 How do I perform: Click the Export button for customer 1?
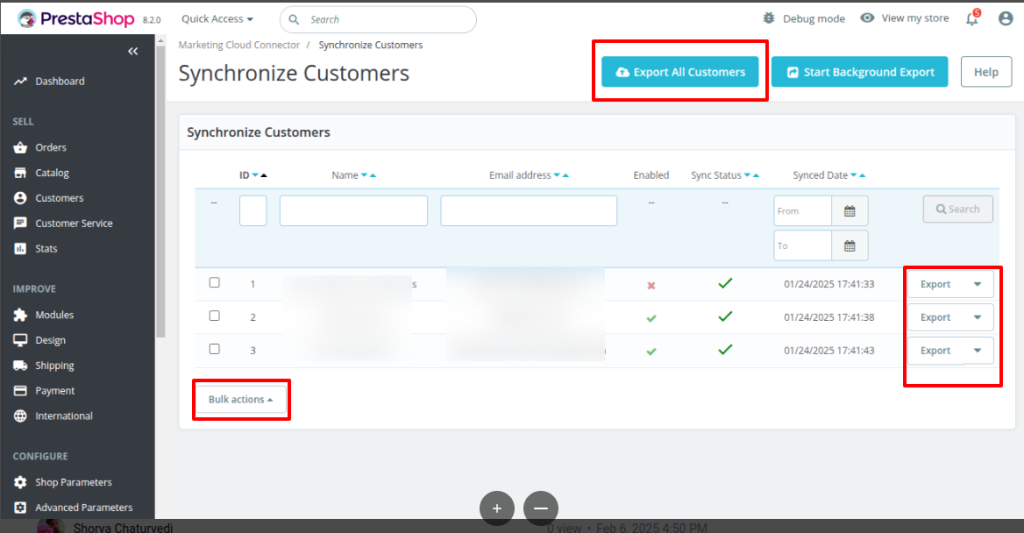(x=935, y=284)
